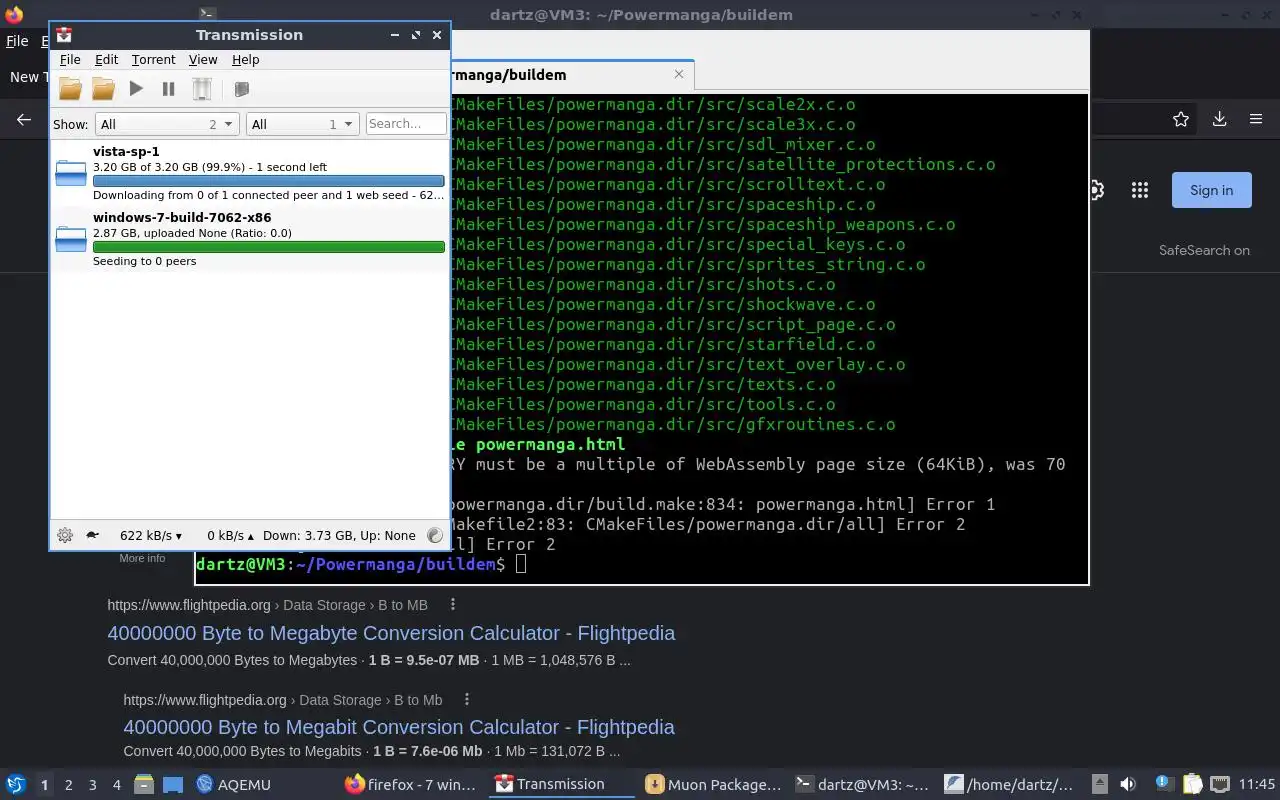Viewport: 1280px width, 800px height.
Task: Open torrent properties icon in Transmission toolbar
Action: 241,89
